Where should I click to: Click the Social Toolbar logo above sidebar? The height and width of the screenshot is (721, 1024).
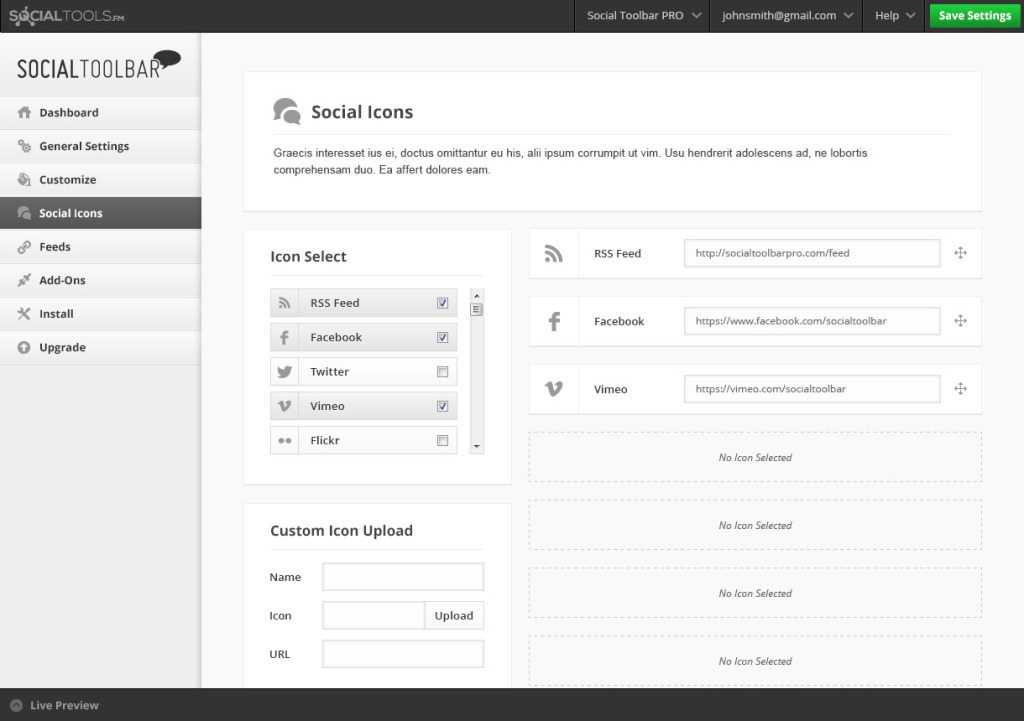98,65
